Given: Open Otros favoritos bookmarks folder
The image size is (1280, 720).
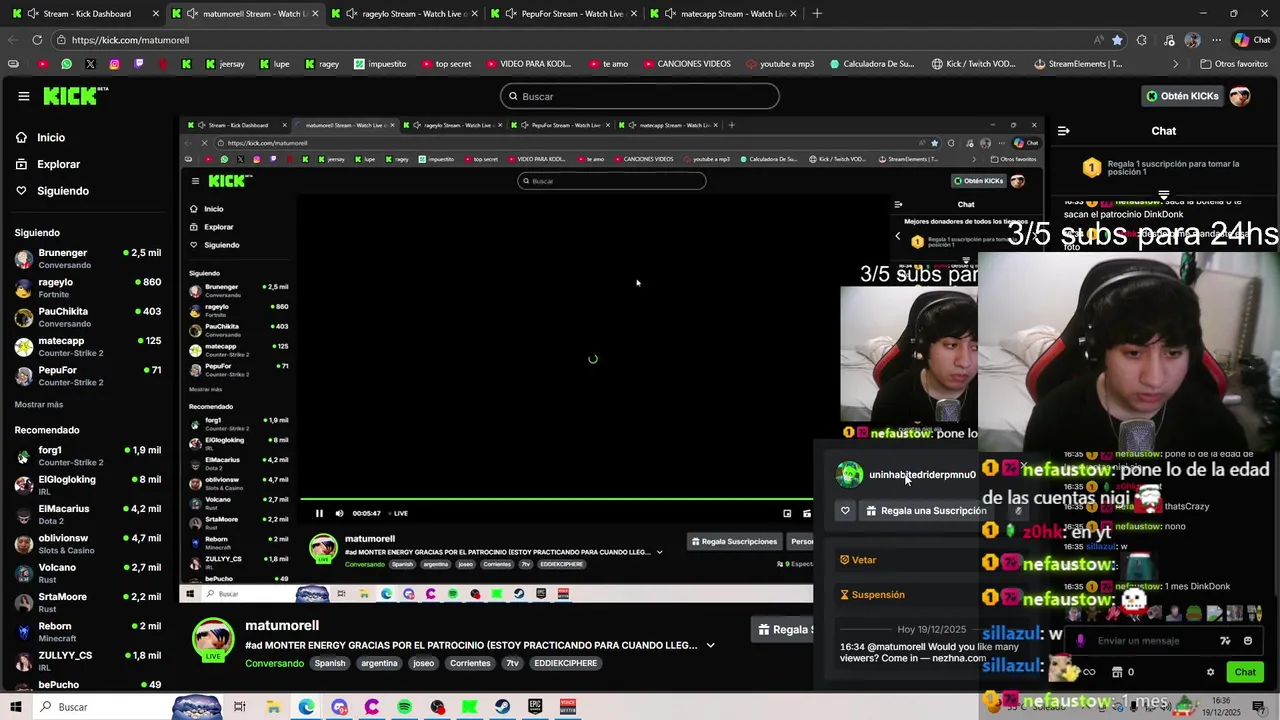Looking at the screenshot, I should (x=1233, y=64).
